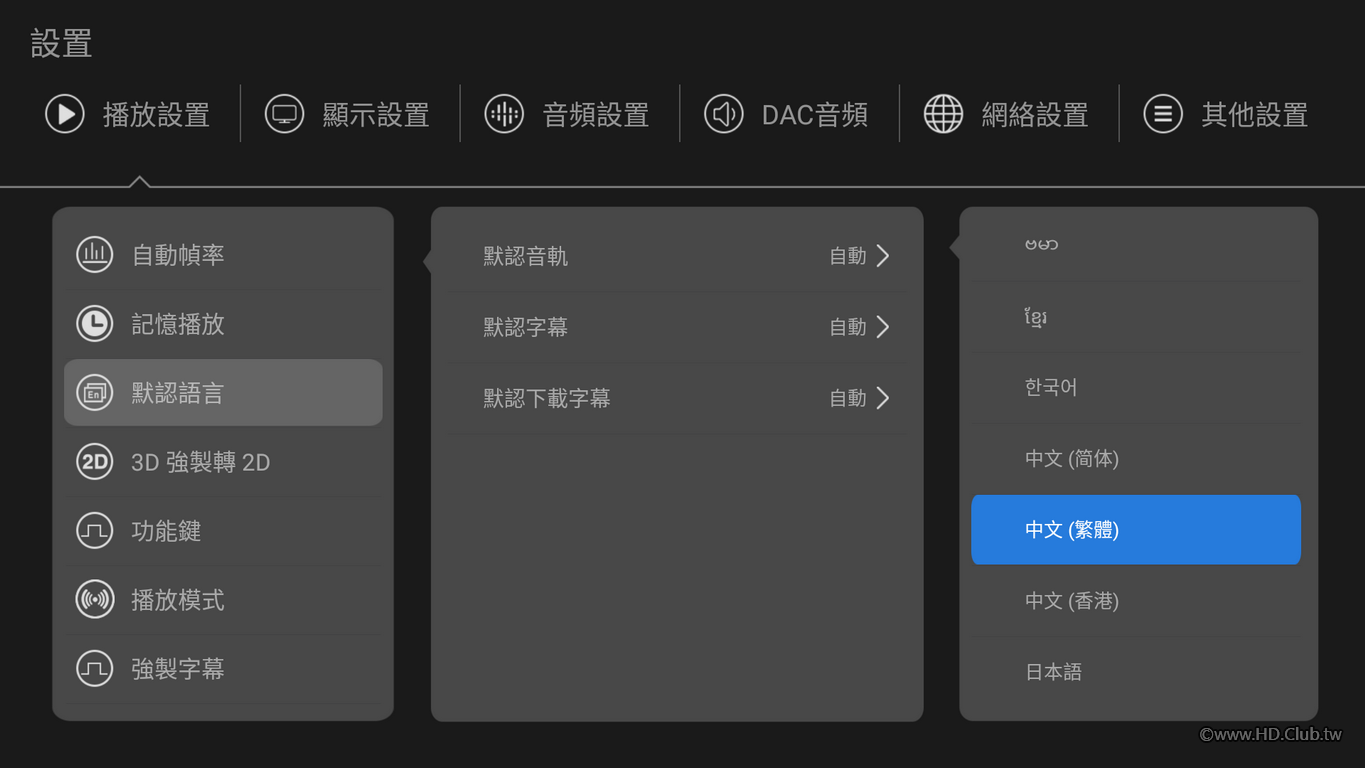Open 其他設置 tab

point(1227,114)
